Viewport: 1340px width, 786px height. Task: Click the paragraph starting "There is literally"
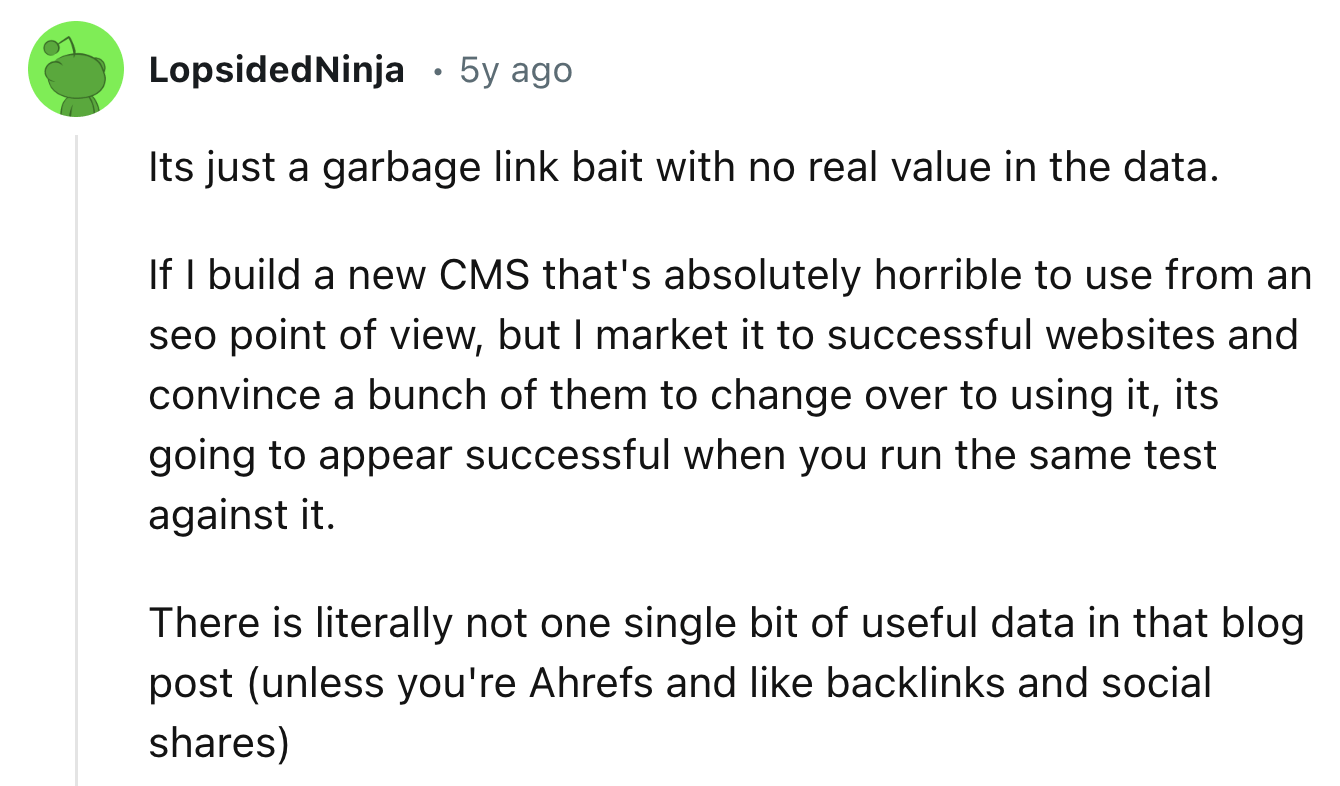[728, 683]
